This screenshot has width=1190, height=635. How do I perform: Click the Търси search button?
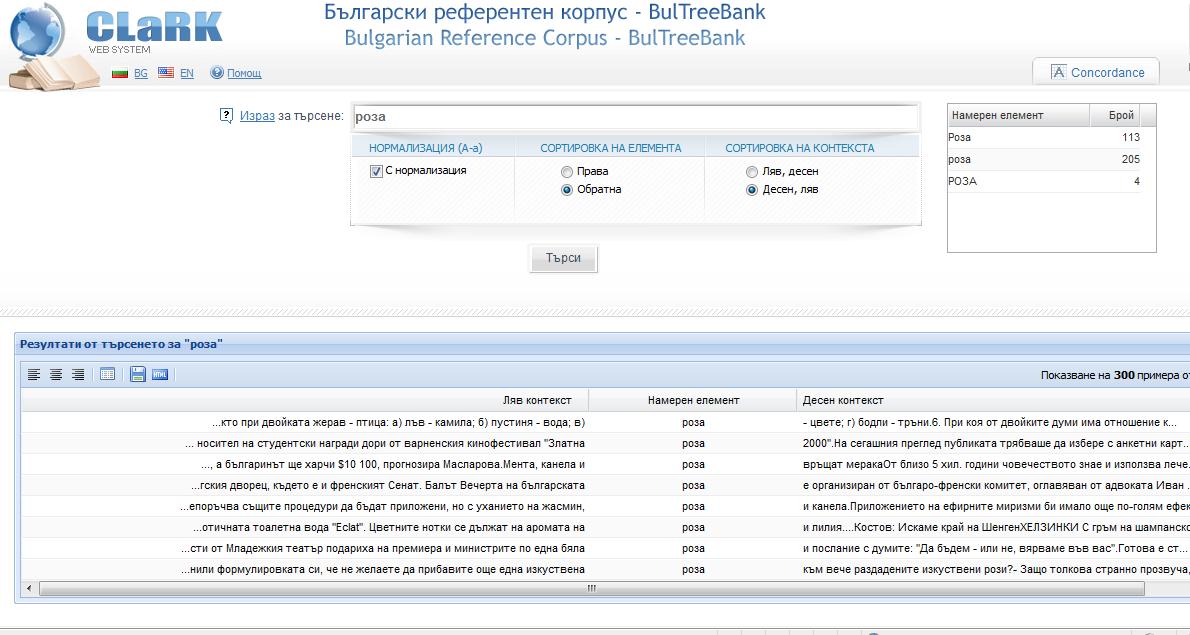point(563,258)
